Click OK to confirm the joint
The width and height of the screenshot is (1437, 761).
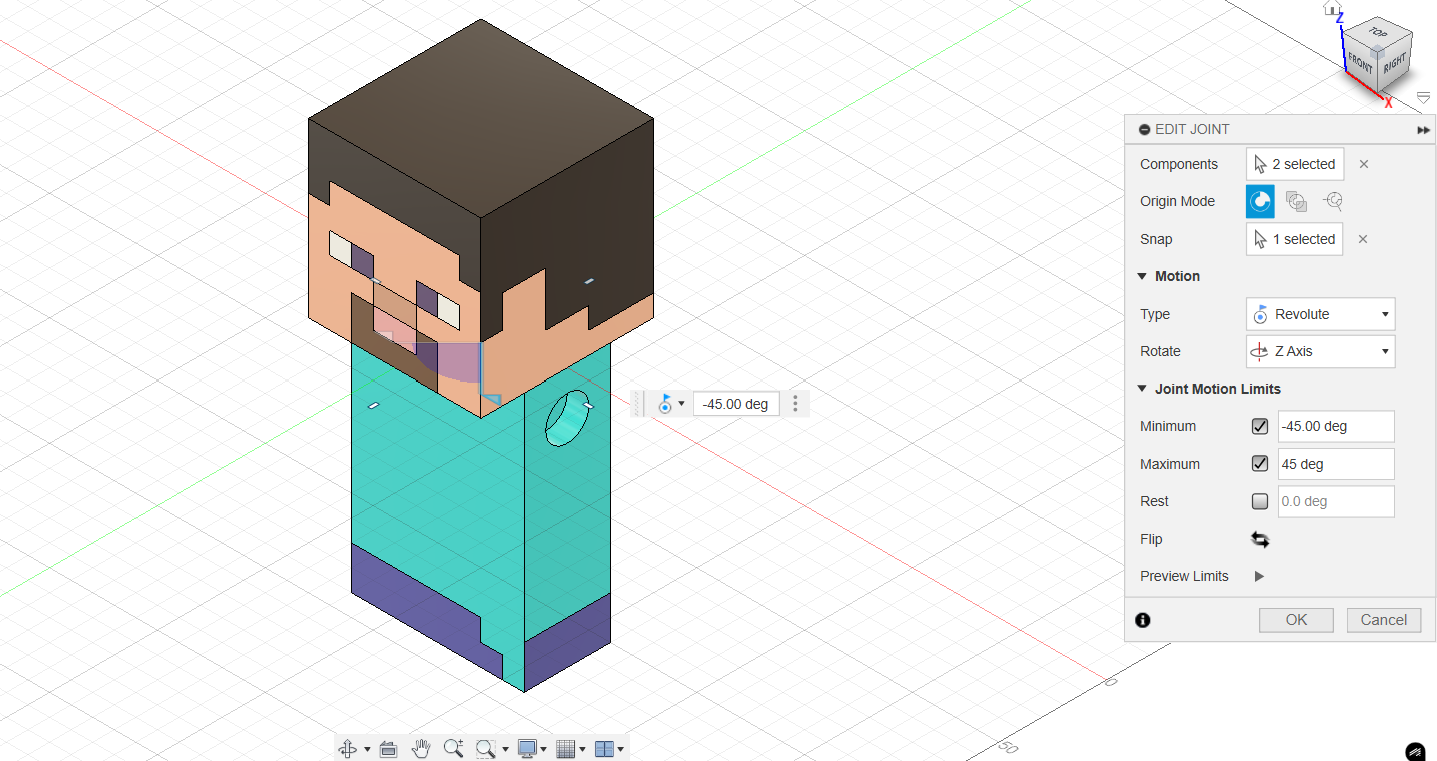pyautogui.click(x=1296, y=620)
